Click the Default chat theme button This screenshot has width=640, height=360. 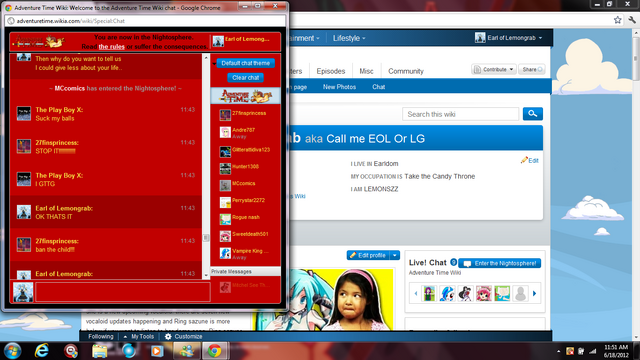point(246,63)
